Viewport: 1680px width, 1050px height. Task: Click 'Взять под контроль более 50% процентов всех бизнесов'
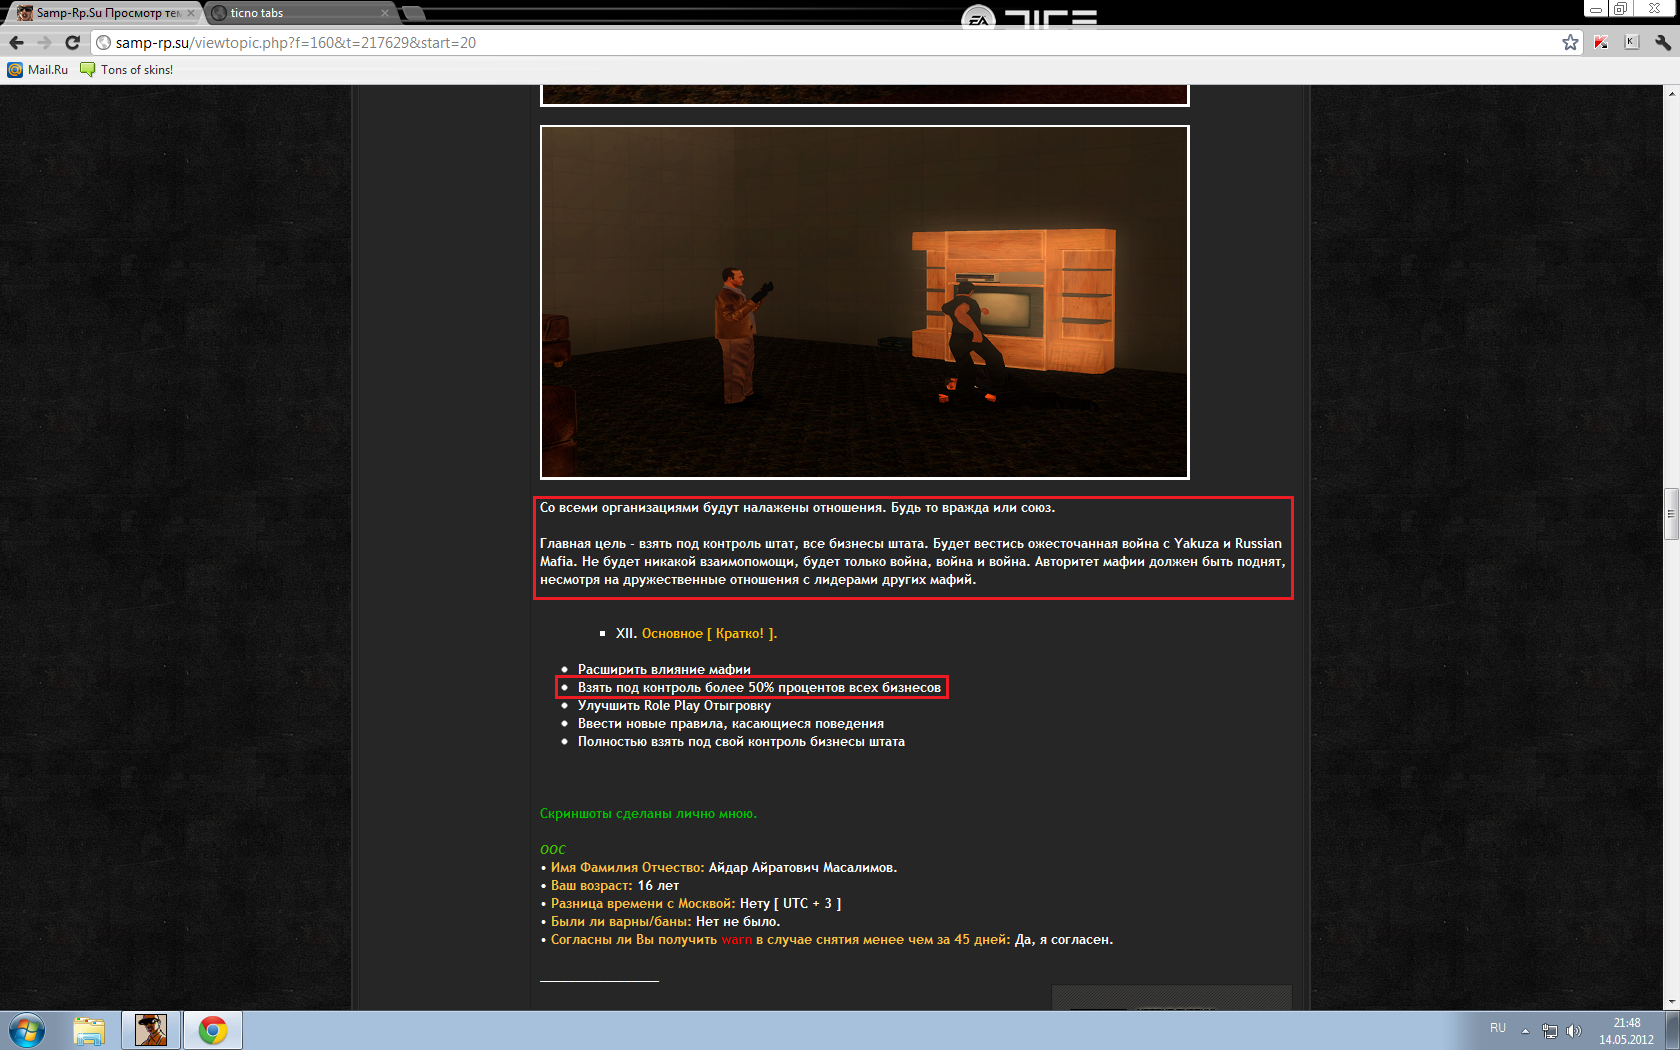coord(759,687)
